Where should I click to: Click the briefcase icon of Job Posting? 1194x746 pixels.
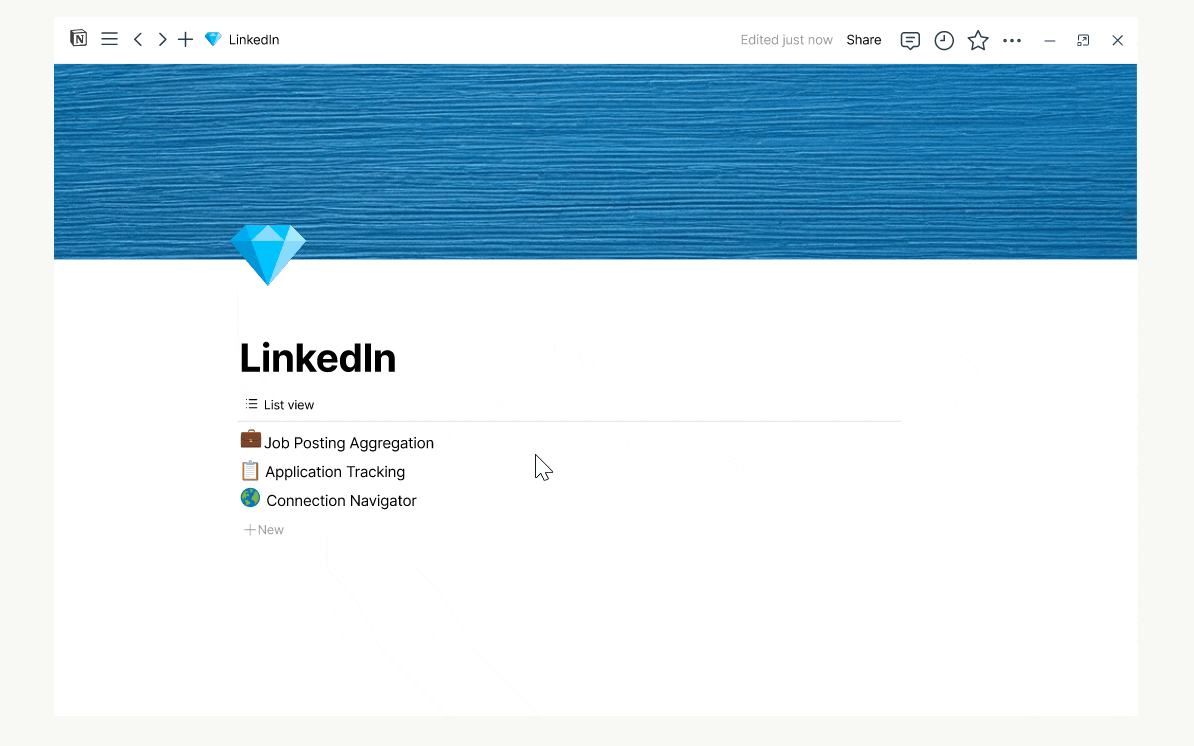coord(251,439)
